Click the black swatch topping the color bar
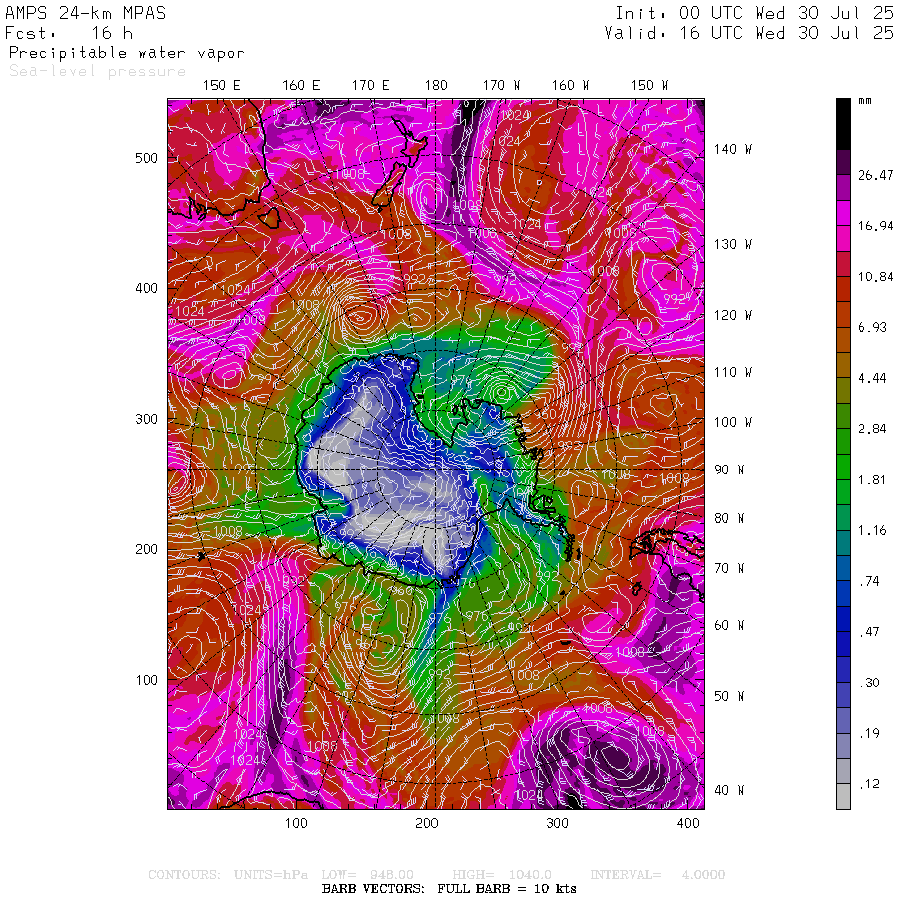Viewport: 900px width, 900px height. (x=843, y=124)
